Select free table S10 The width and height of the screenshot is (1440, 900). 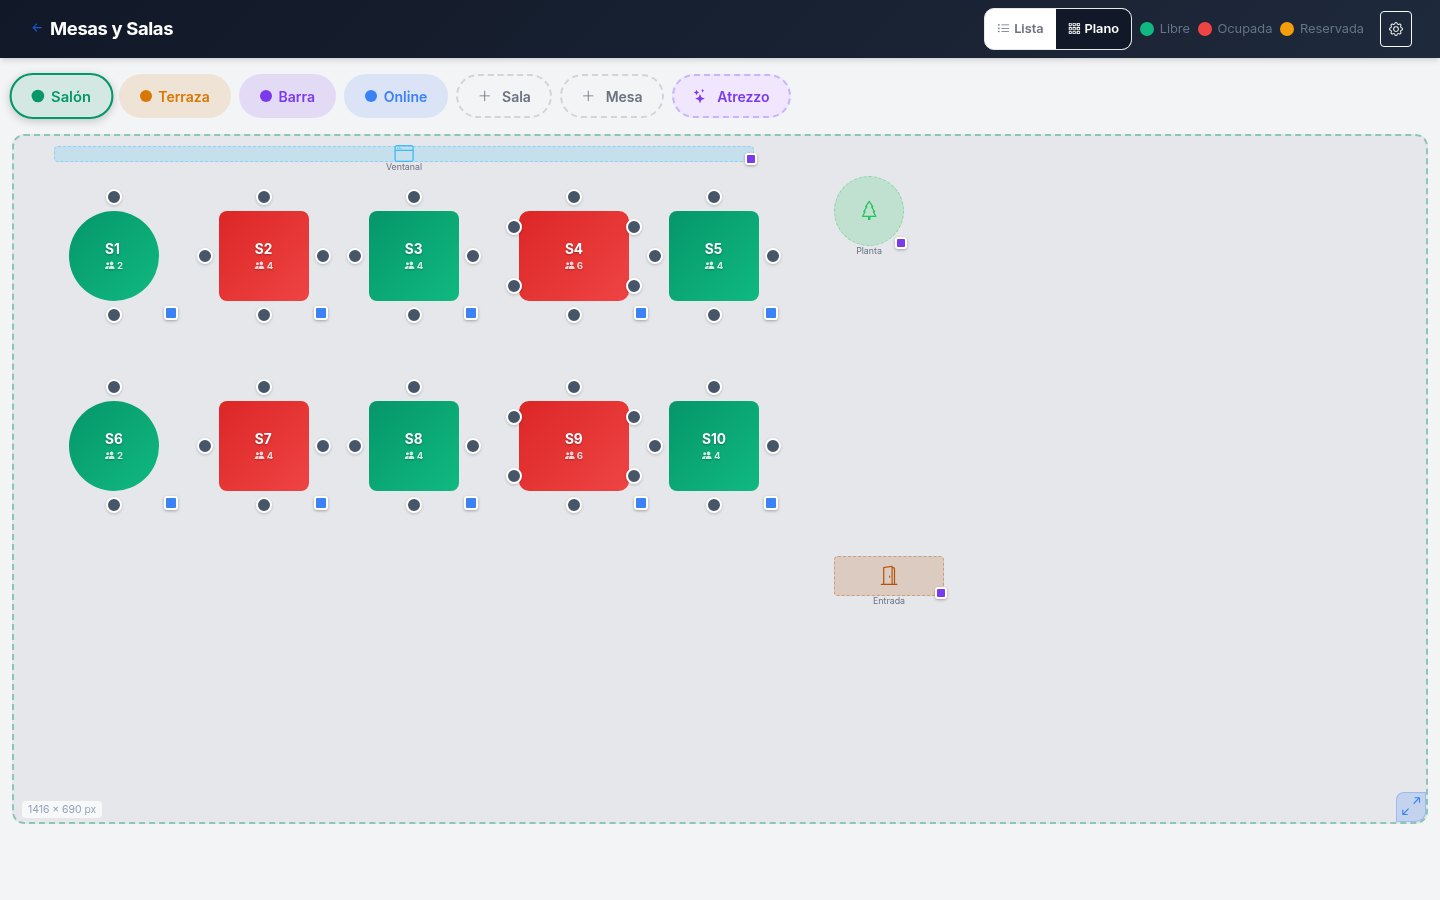click(714, 446)
